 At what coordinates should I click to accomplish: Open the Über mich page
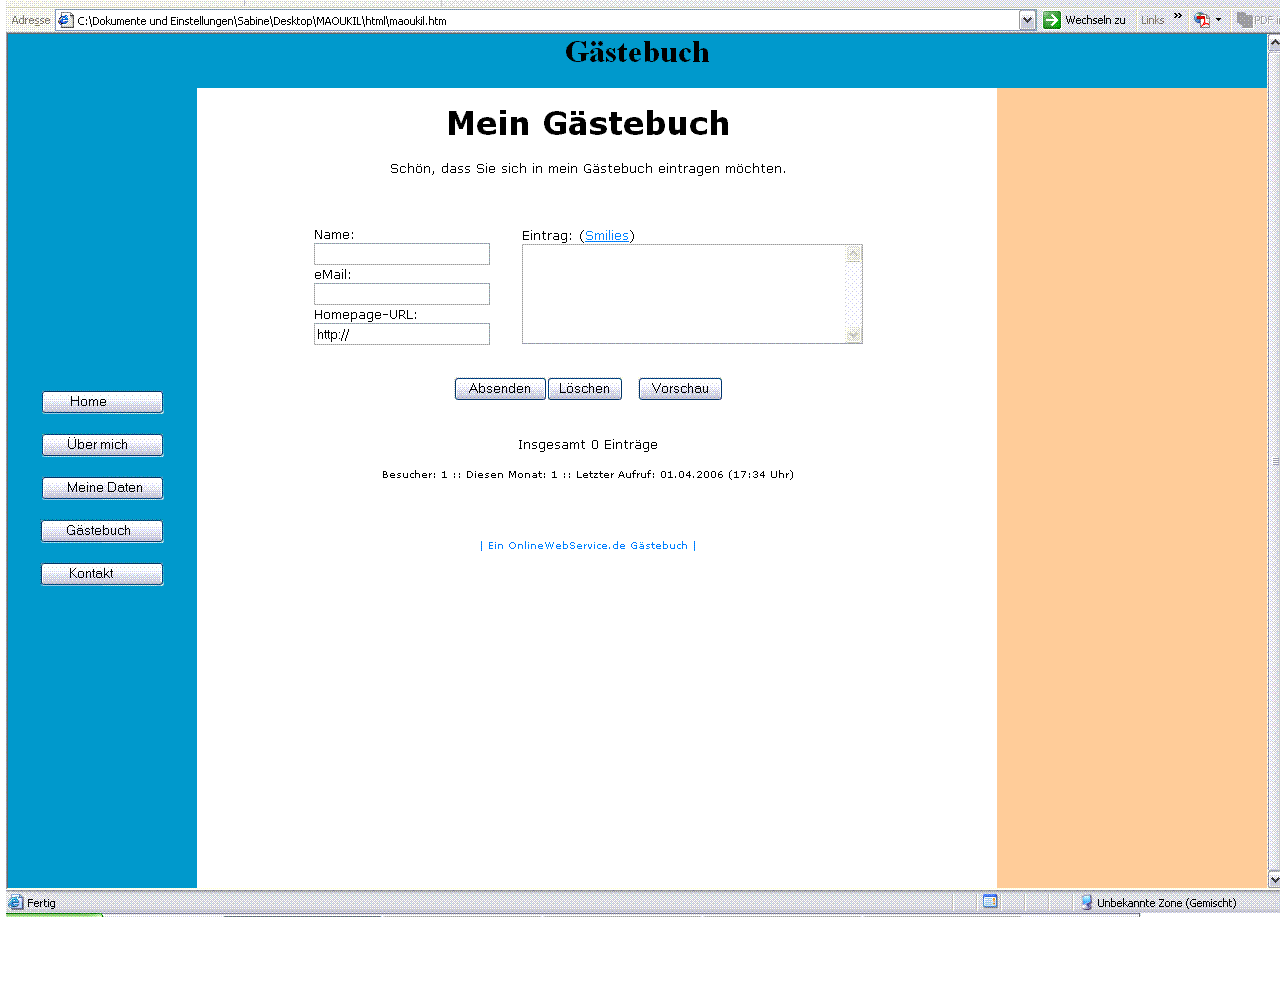(102, 445)
